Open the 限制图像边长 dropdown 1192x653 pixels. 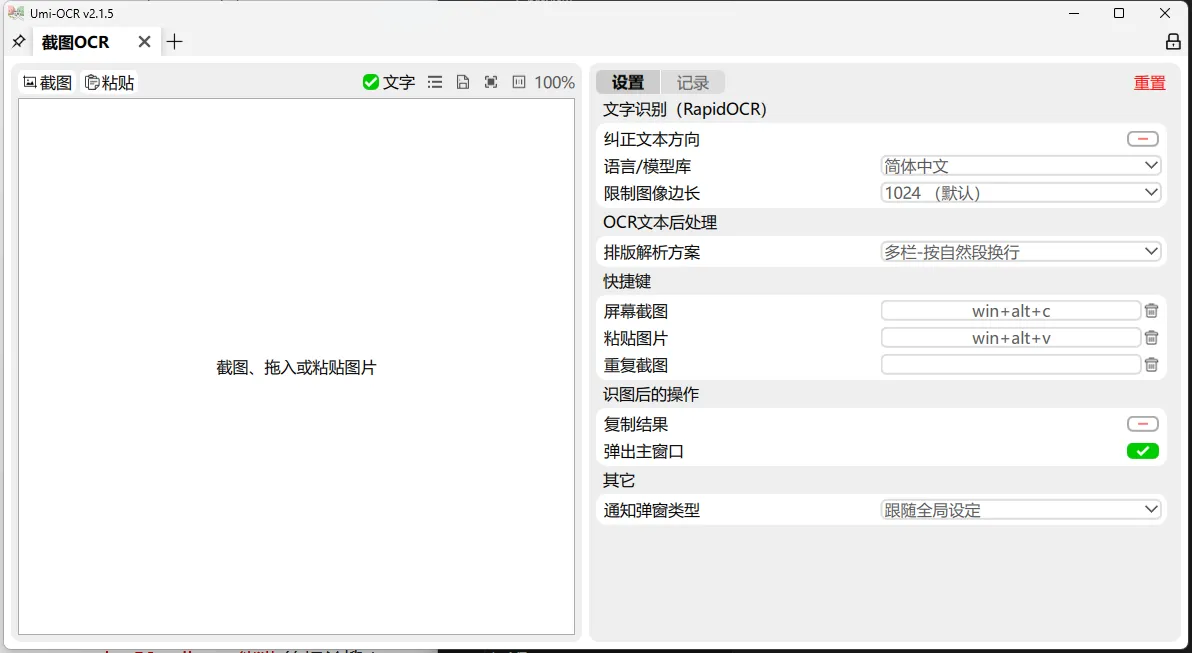pyautogui.click(x=1021, y=193)
